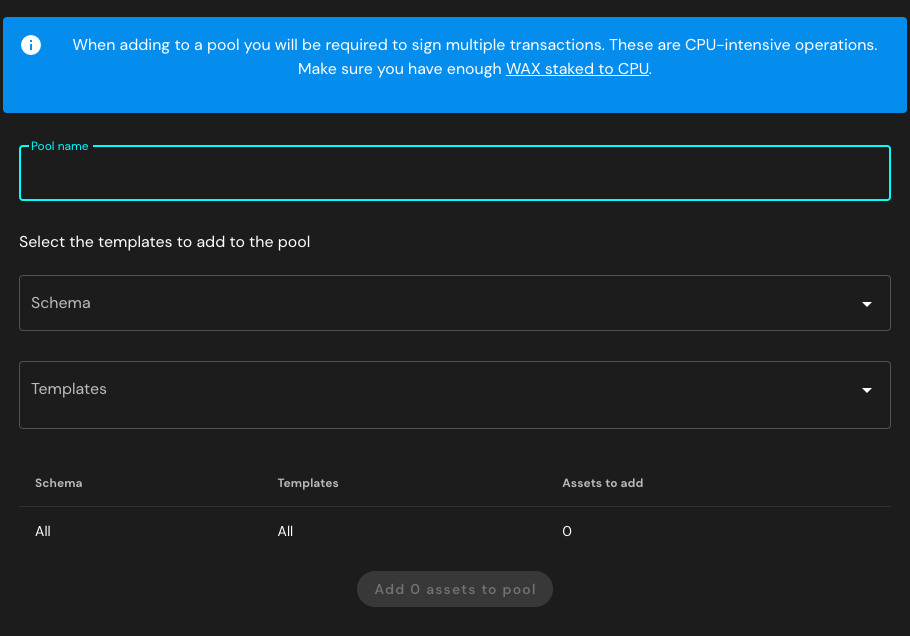
Task: Click the 0 value under Assets to add
Action: pos(567,531)
